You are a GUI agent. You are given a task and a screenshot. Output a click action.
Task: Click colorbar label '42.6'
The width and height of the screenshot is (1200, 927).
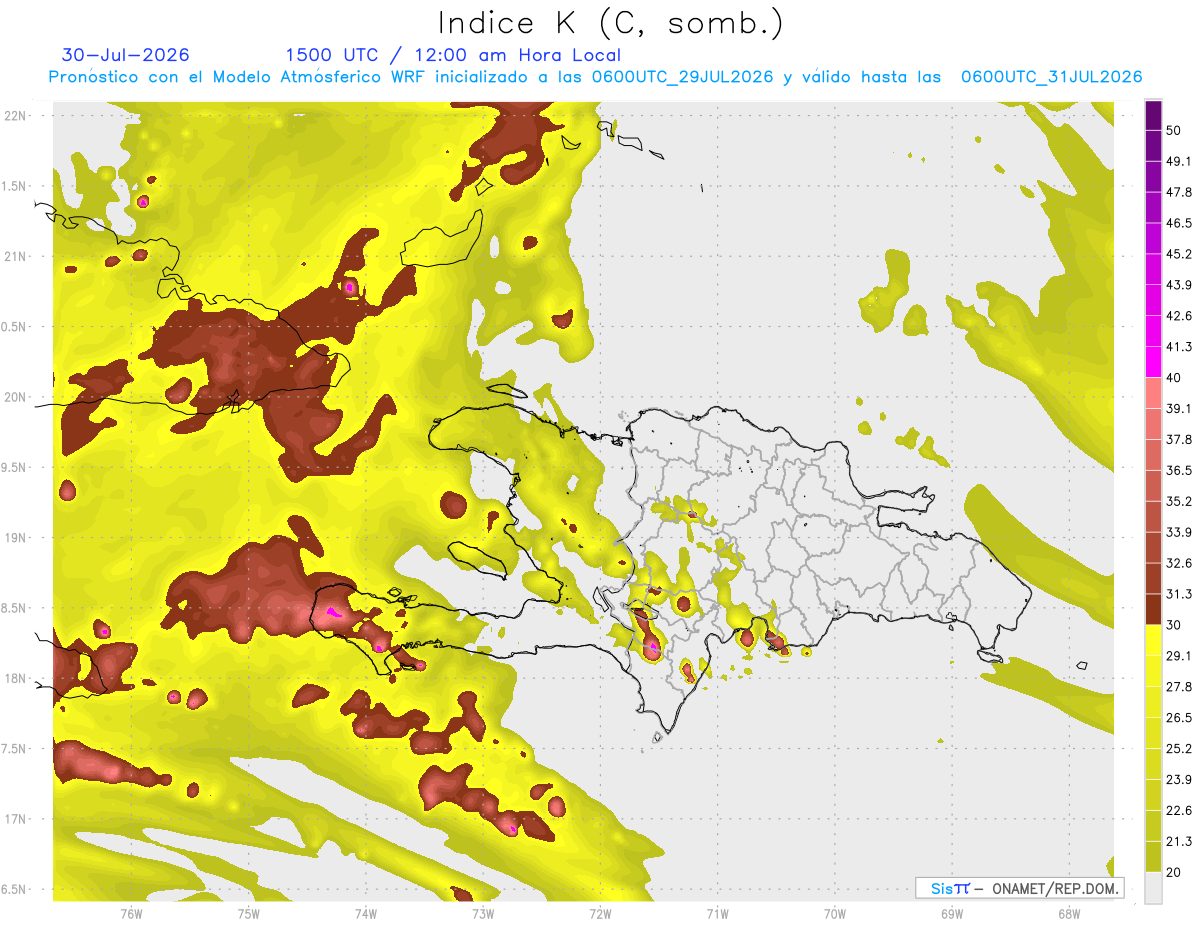[x=1179, y=316]
